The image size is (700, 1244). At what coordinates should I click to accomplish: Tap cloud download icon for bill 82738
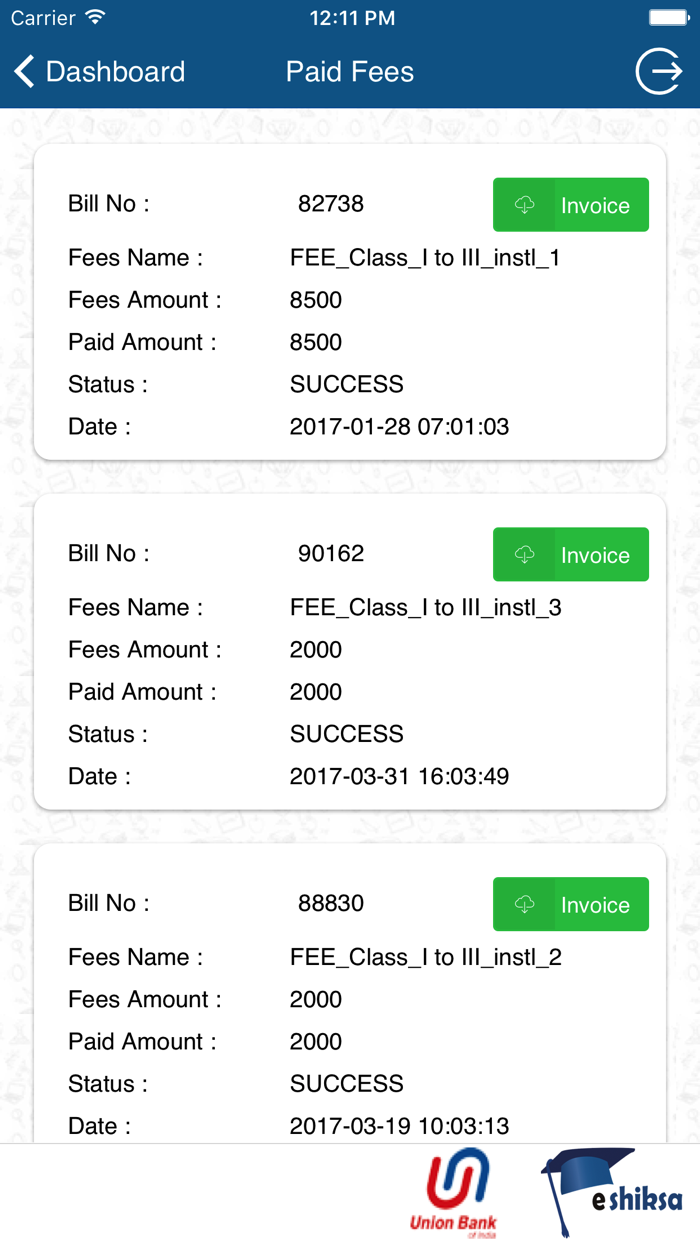coord(524,205)
